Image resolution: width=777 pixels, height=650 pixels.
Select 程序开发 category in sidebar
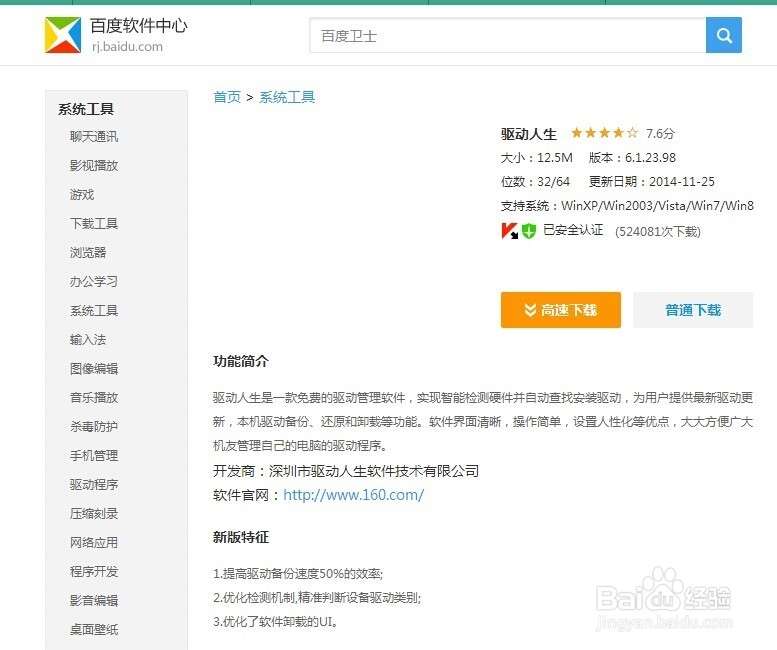(x=94, y=571)
